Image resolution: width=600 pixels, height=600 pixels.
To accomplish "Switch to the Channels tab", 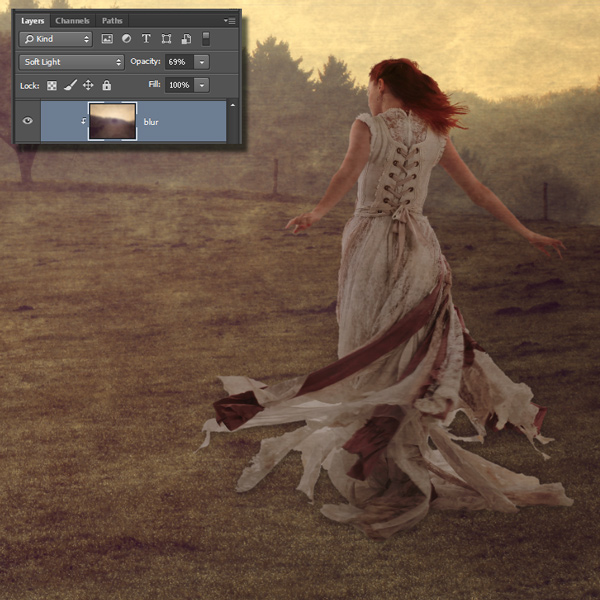I will tap(72, 21).
